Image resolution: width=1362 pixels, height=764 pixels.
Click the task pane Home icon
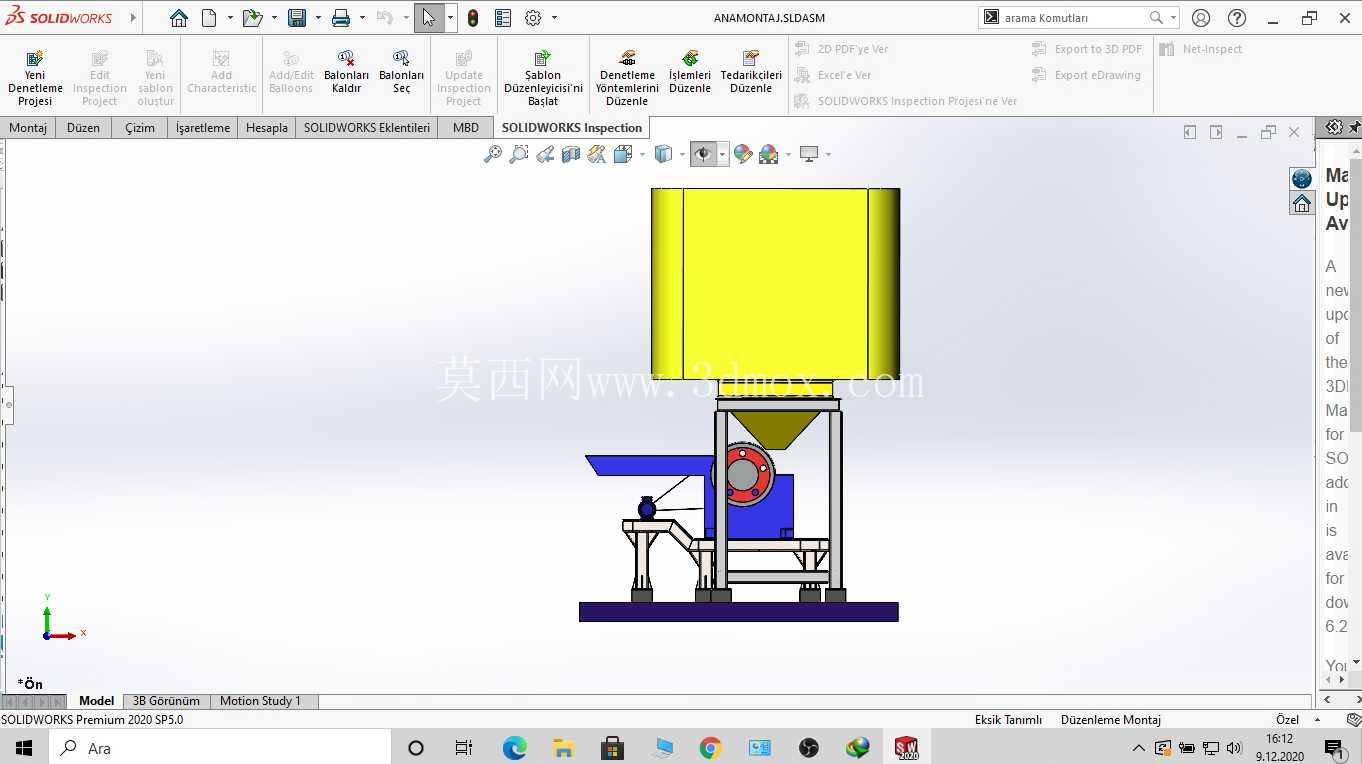(x=1302, y=203)
